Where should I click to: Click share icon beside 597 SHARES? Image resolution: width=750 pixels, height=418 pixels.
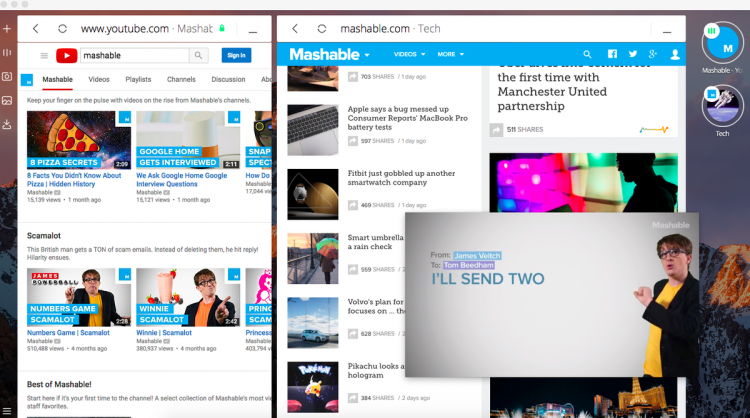353,141
